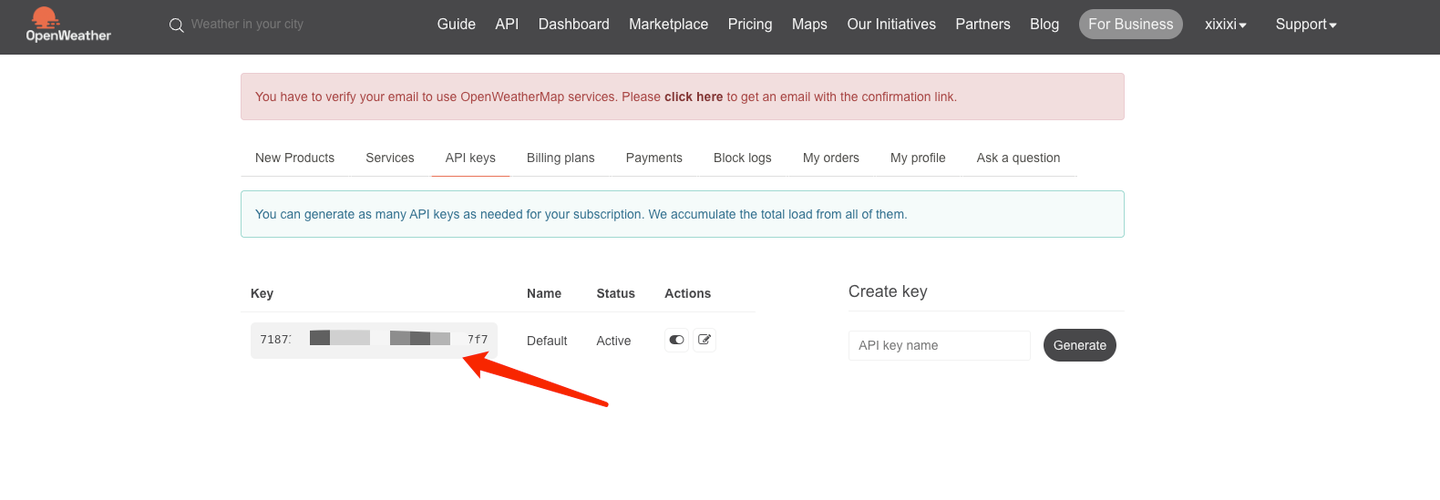Click the Generate button

click(1080, 345)
